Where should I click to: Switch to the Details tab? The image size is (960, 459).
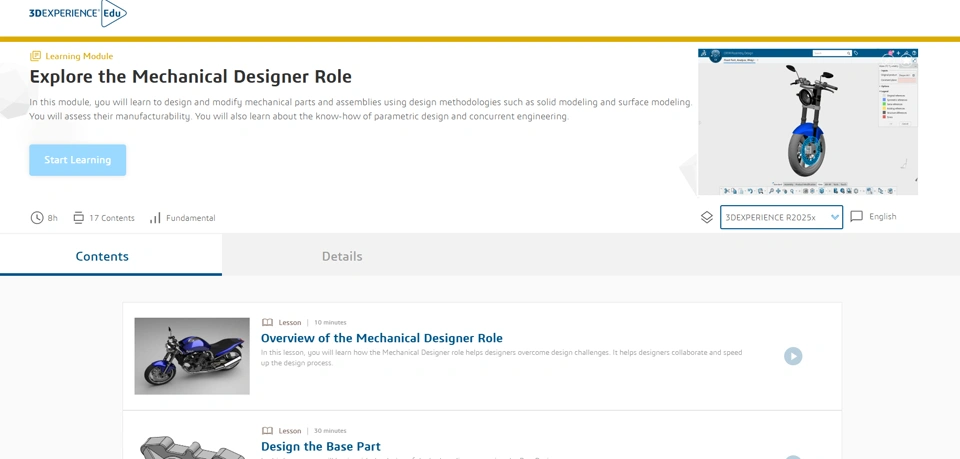[x=342, y=256]
